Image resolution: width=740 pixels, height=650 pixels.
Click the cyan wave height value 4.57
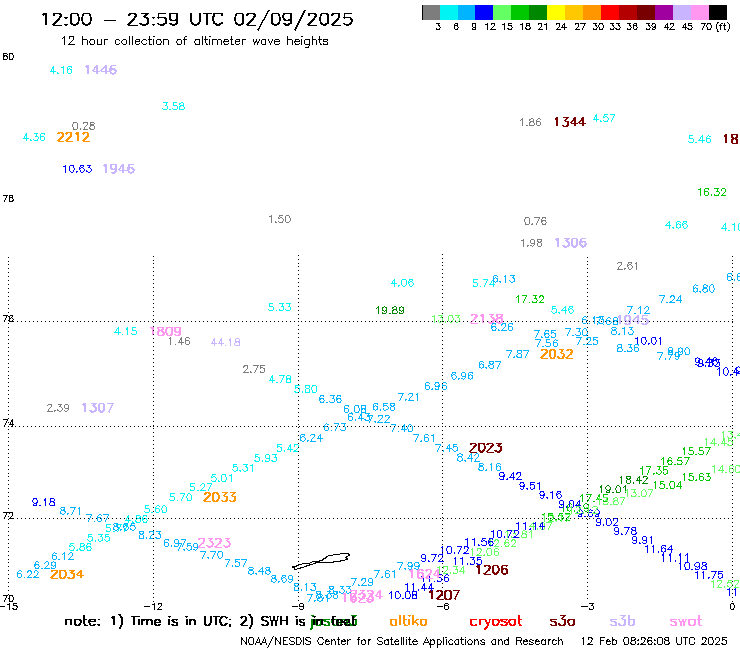604,118
